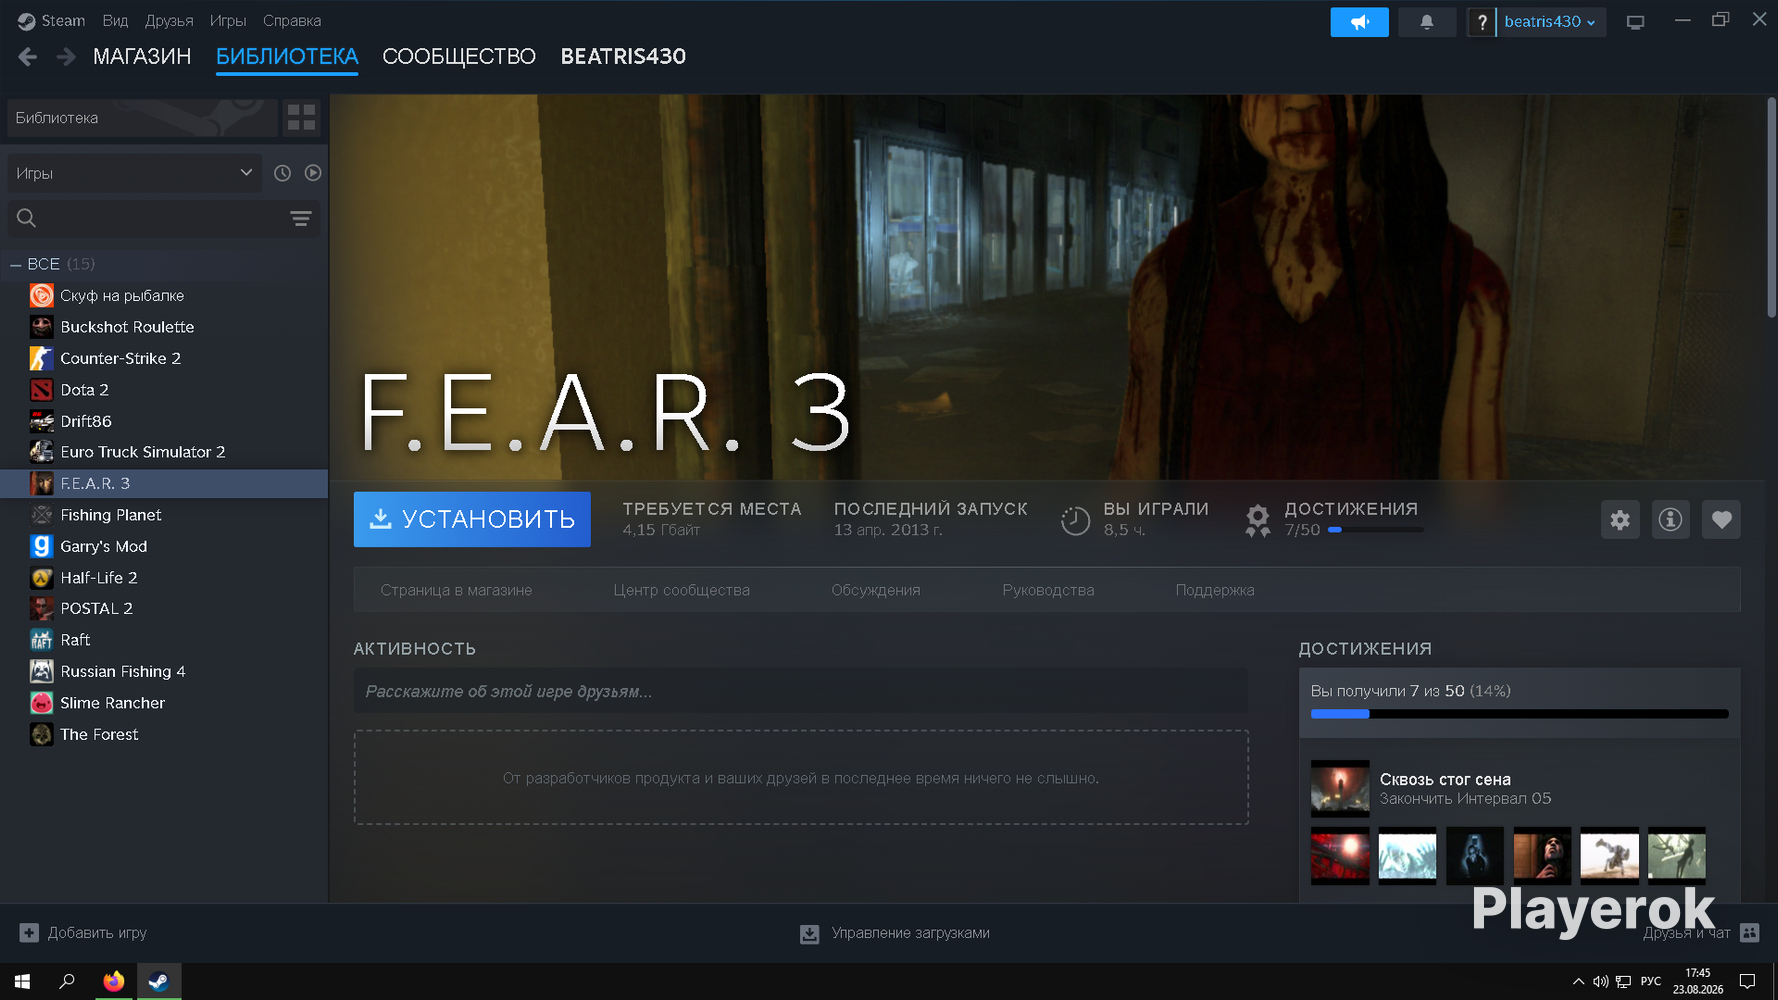Click the download manager icon
The image size is (1778, 1000).
pos(810,934)
